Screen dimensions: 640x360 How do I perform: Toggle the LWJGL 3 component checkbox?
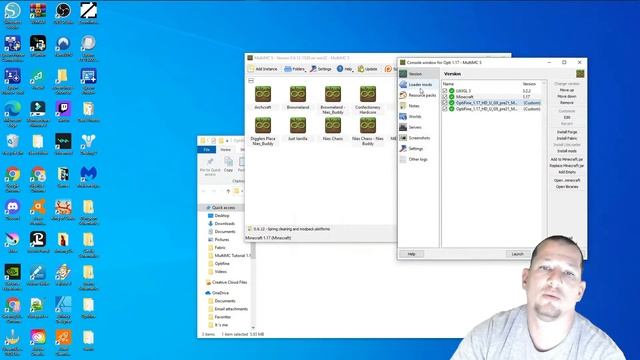444,91
